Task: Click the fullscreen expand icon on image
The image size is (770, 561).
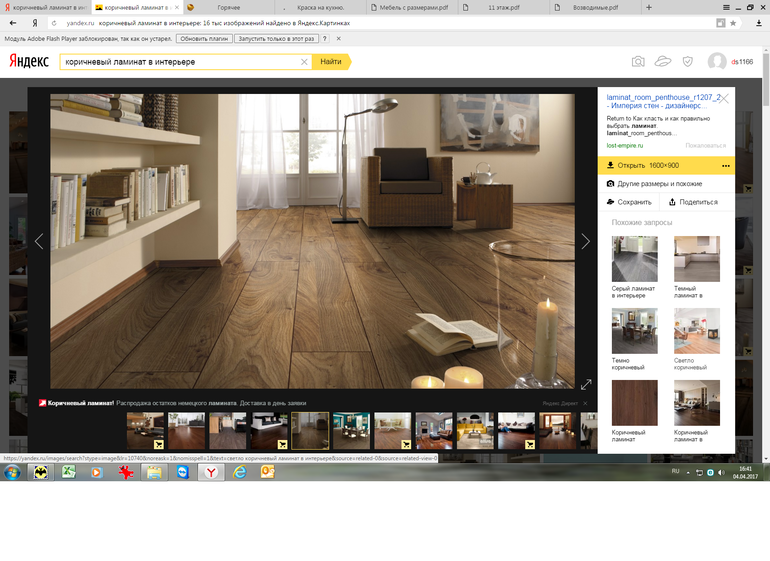Action: pyautogui.click(x=586, y=384)
